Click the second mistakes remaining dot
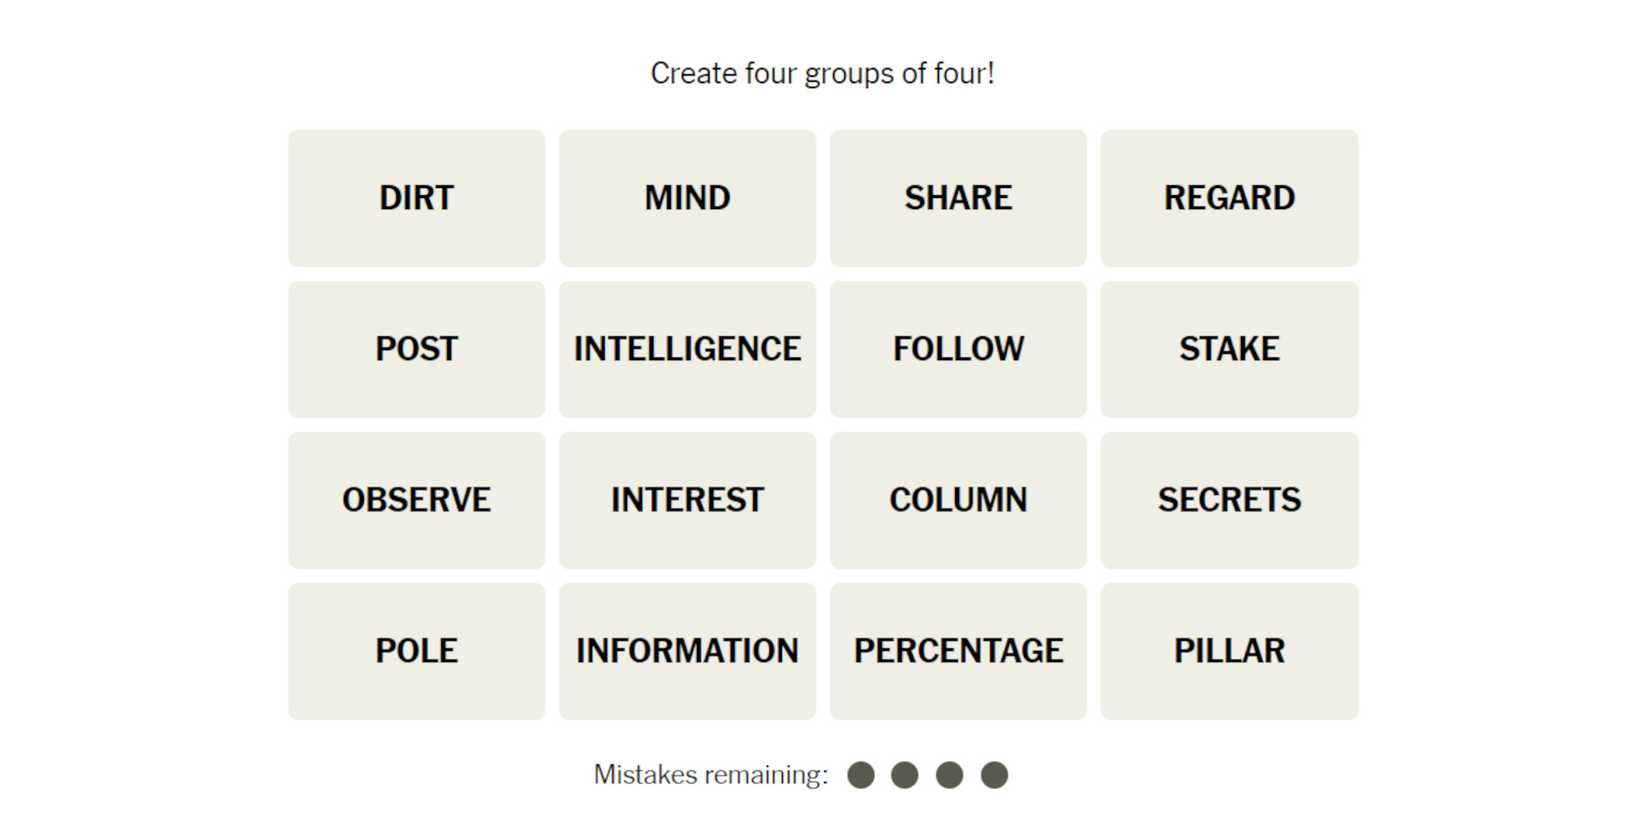 [905, 775]
